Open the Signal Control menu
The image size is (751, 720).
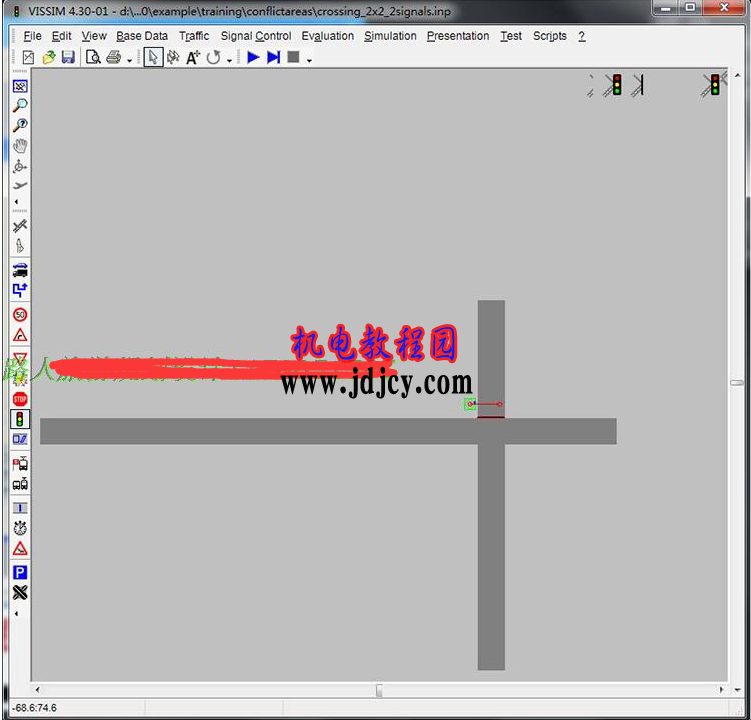(256, 36)
